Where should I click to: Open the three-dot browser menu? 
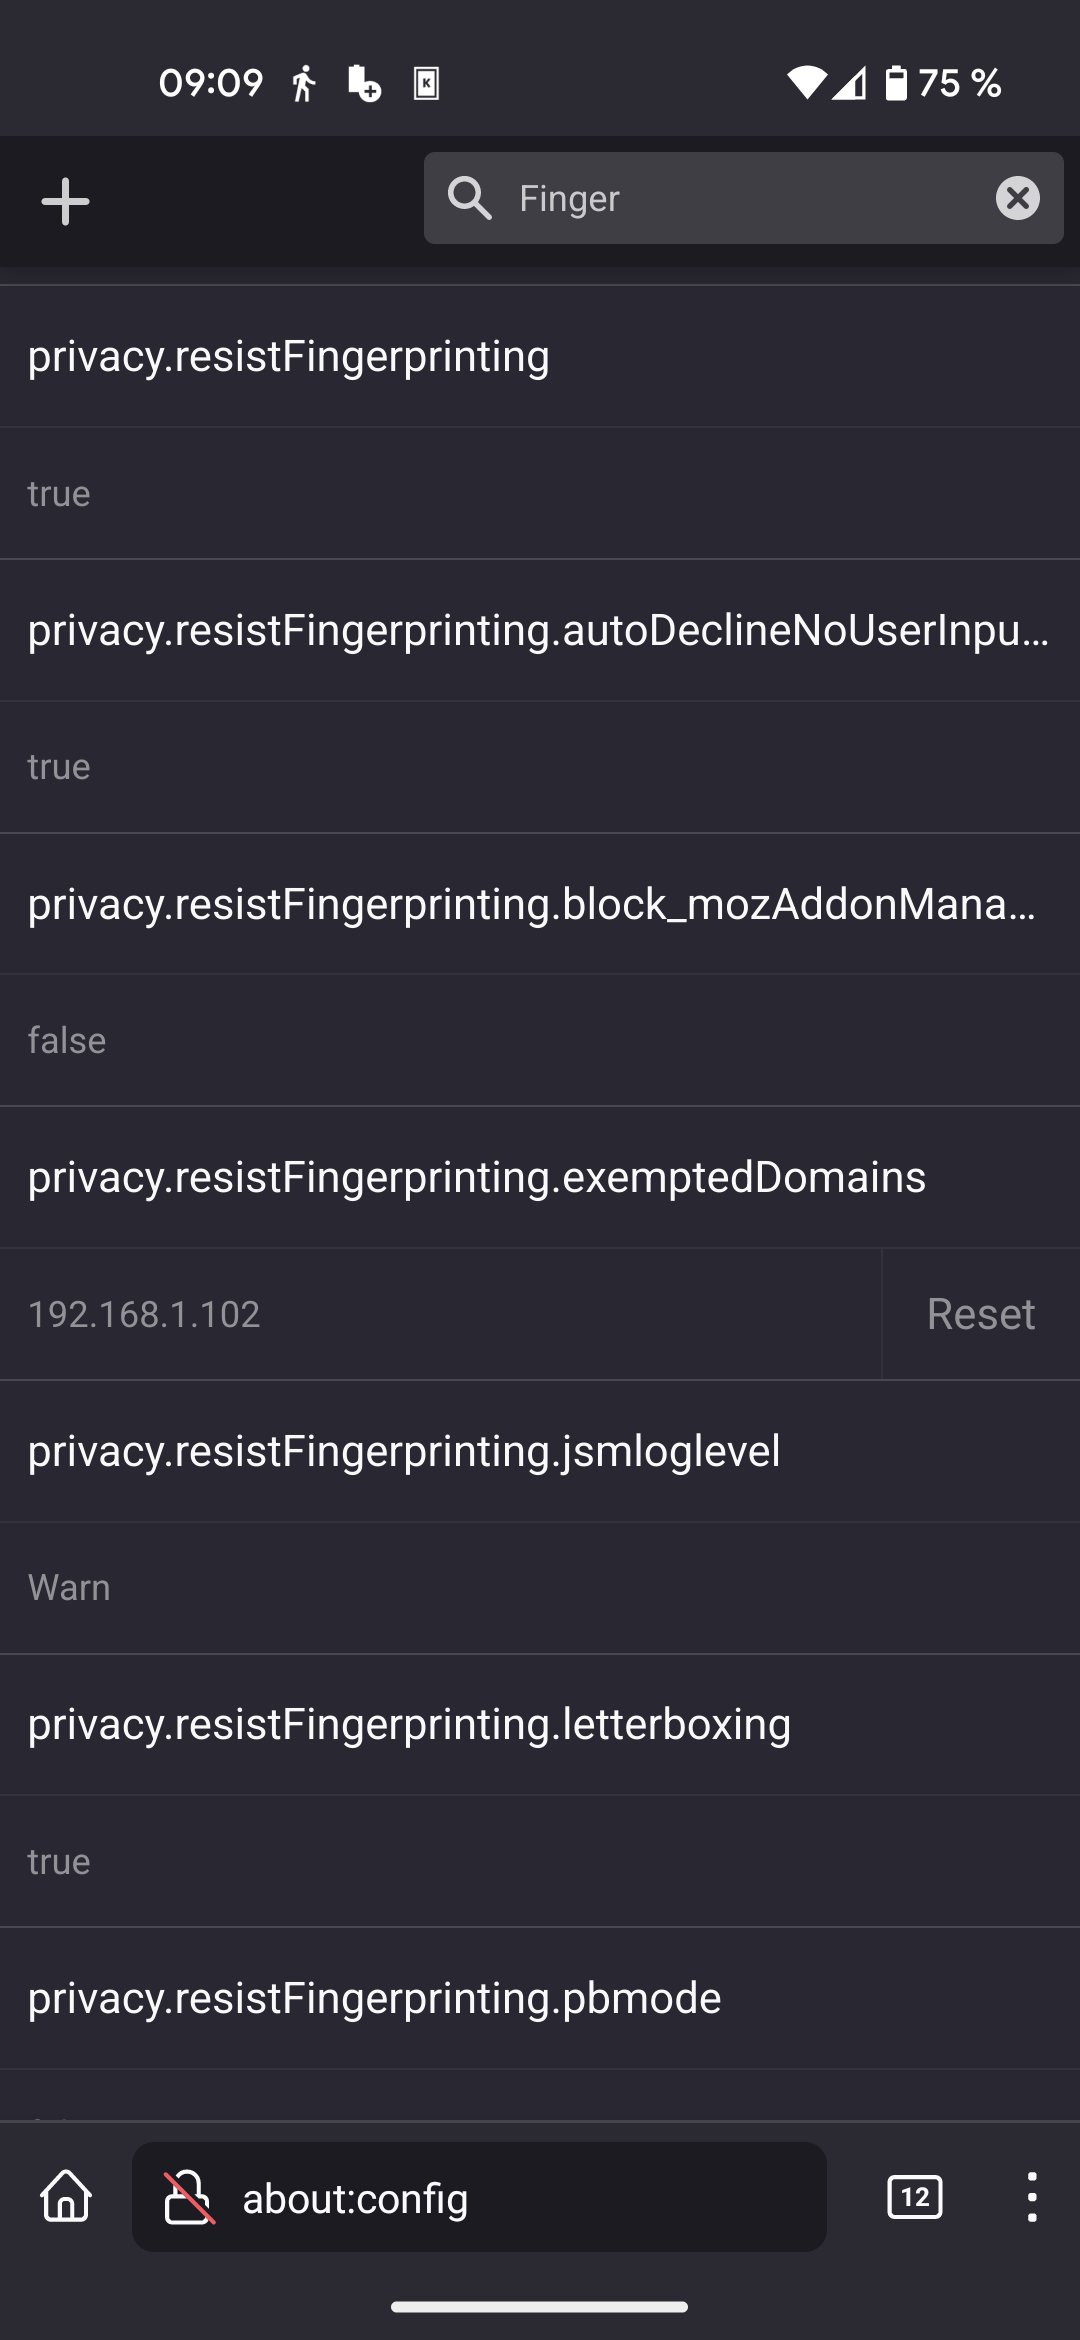tap(1031, 2197)
